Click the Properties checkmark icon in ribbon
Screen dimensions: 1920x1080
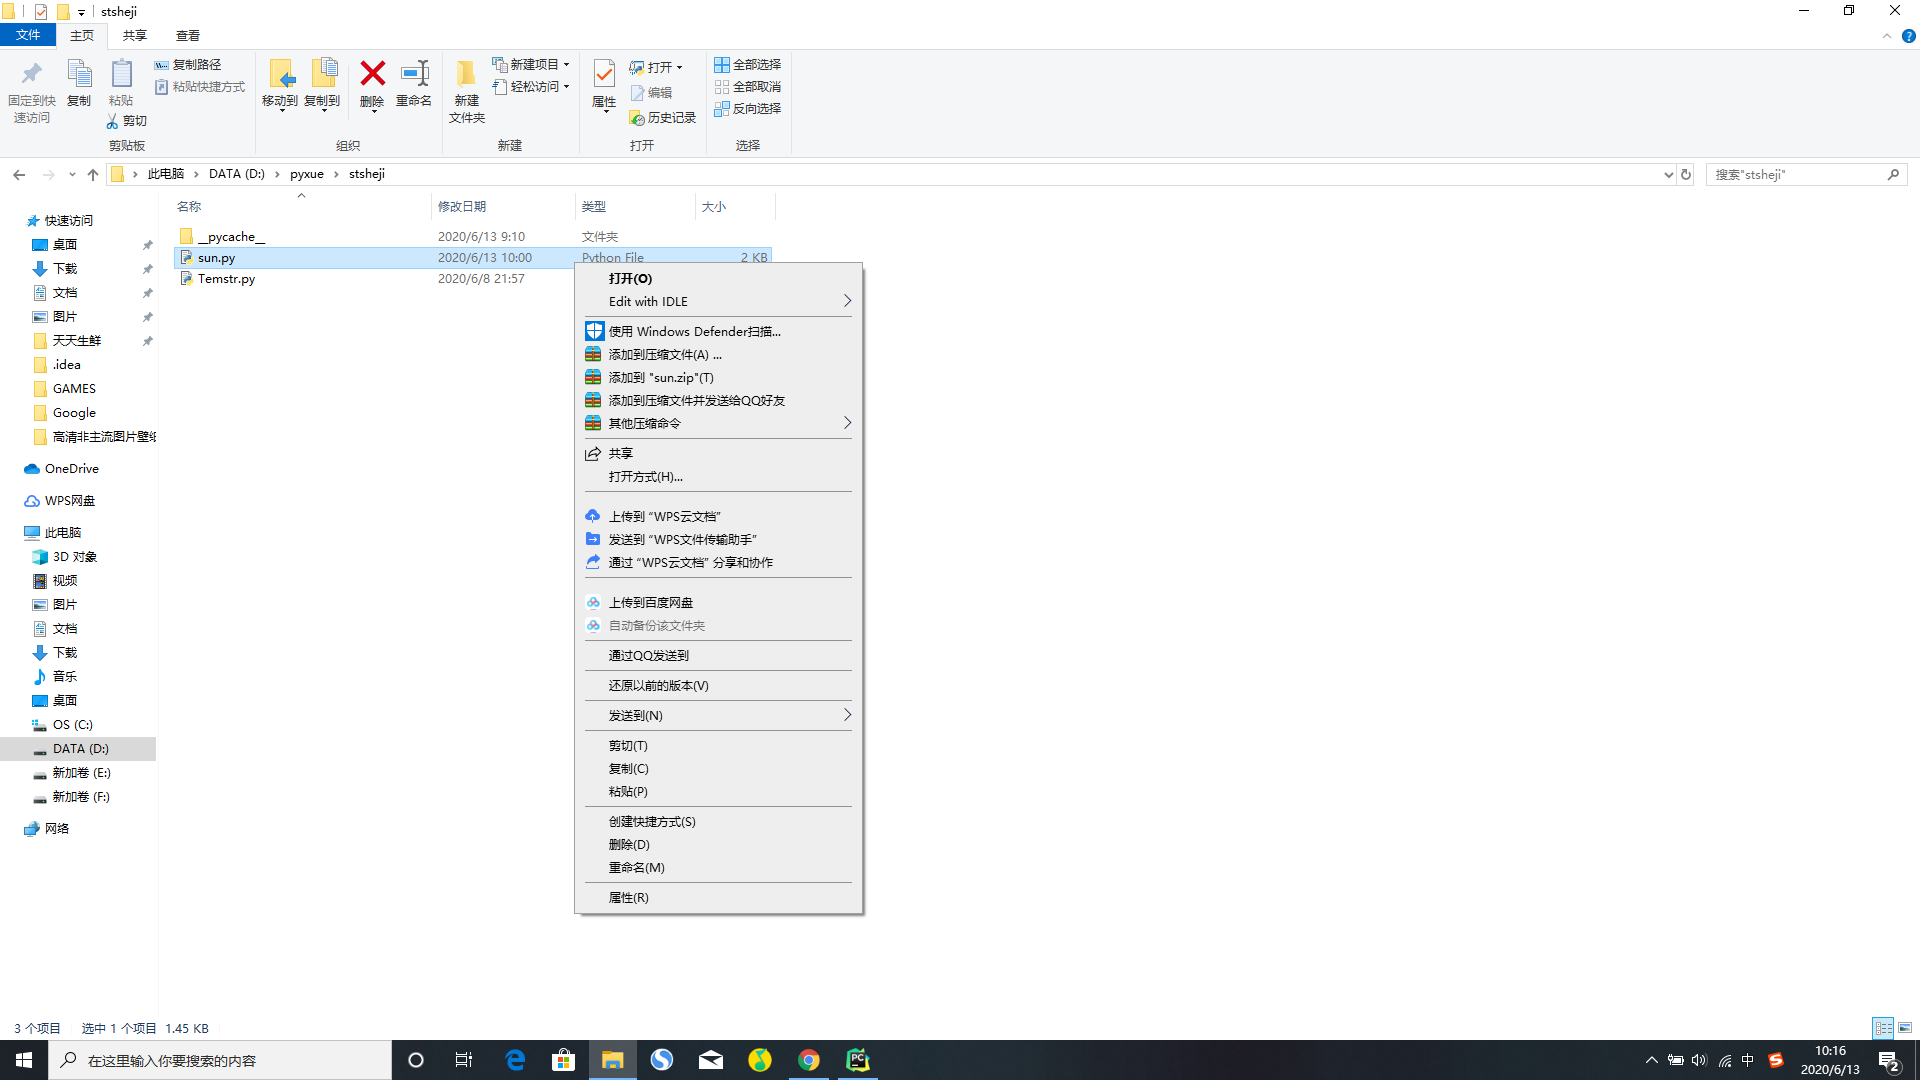(x=604, y=75)
